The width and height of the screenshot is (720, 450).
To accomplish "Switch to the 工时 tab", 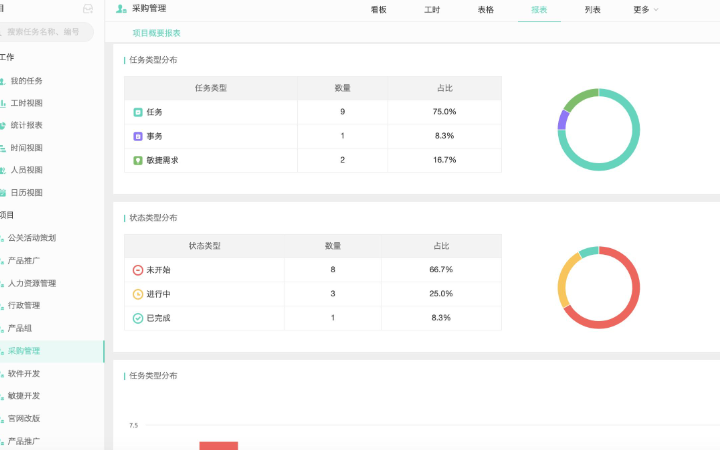I will (x=432, y=10).
